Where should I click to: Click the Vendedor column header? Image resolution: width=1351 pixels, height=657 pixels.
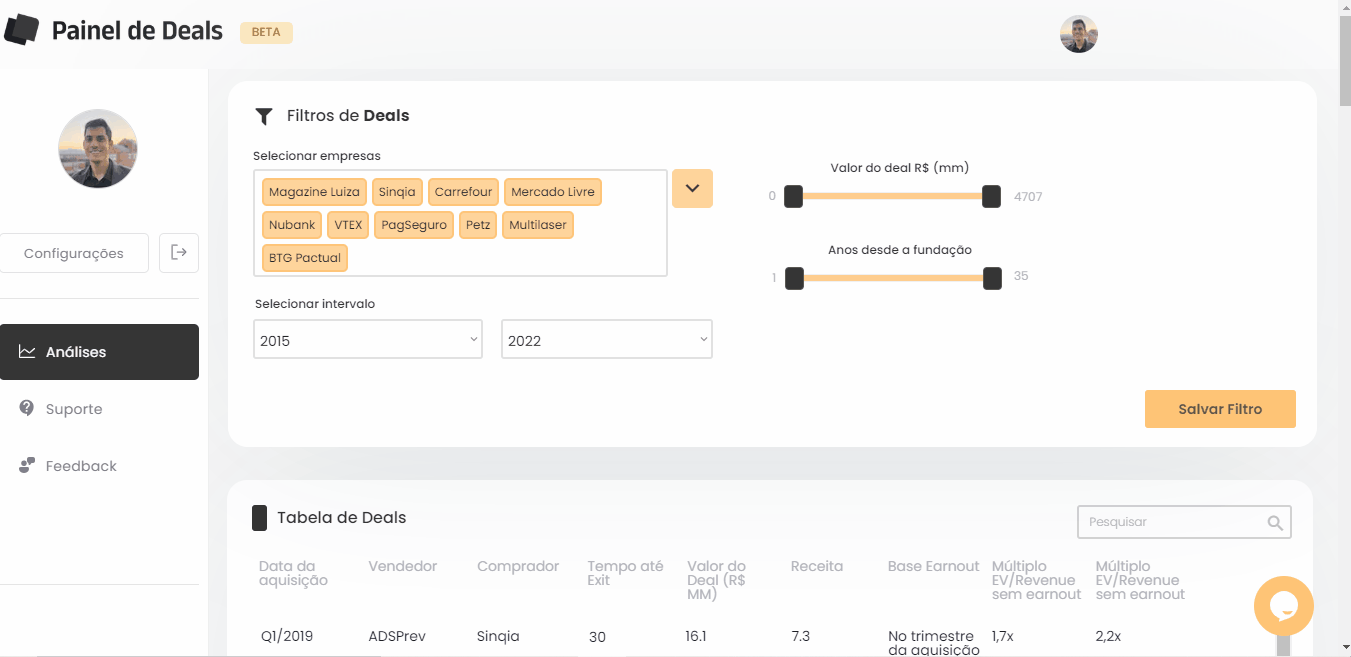coord(403,566)
